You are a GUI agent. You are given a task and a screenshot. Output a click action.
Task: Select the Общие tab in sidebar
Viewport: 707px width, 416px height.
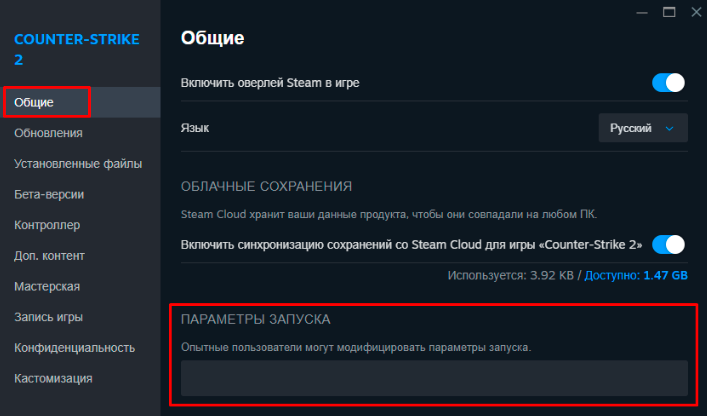(34, 102)
